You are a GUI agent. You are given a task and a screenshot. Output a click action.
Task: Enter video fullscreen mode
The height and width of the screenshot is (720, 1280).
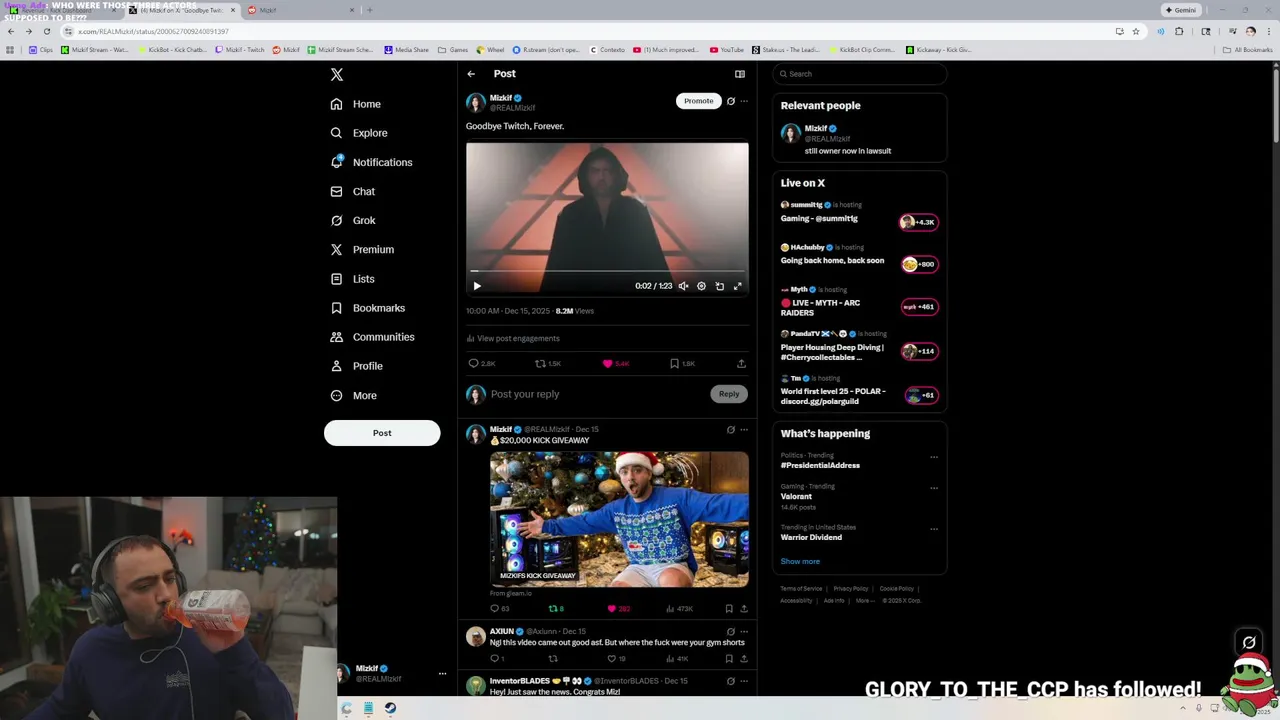point(738,286)
